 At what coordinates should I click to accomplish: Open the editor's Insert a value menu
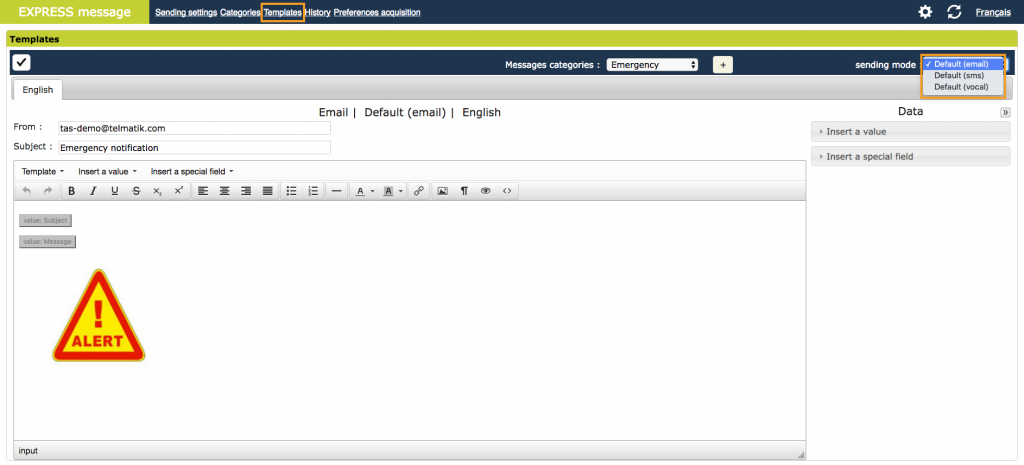click(x=108, y=172)
